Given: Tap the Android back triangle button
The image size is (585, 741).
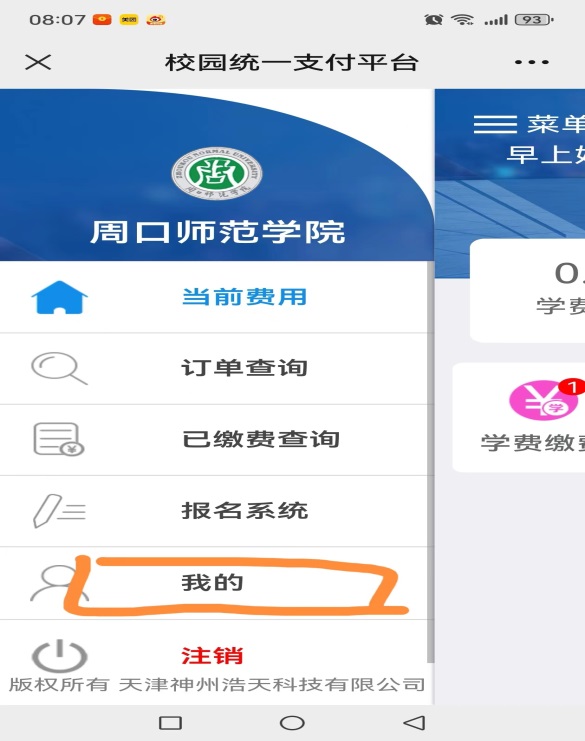Looking at the screenshot, I should click(414, 723).
